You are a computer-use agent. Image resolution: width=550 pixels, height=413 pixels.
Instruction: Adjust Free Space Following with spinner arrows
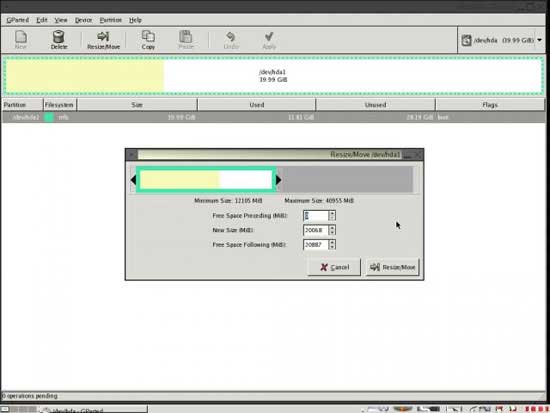[x=332, y=245]
